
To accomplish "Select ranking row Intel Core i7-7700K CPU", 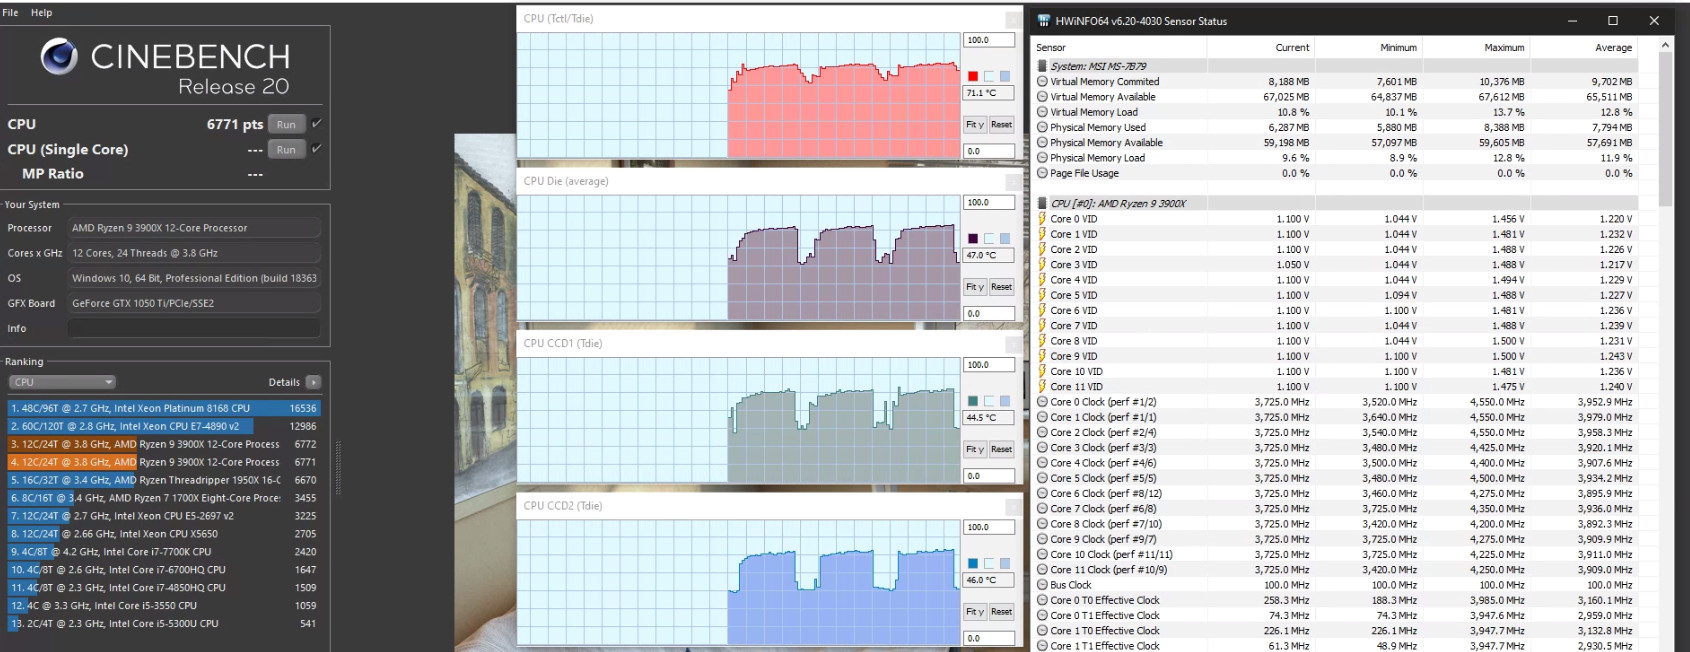I will (164, 551).
